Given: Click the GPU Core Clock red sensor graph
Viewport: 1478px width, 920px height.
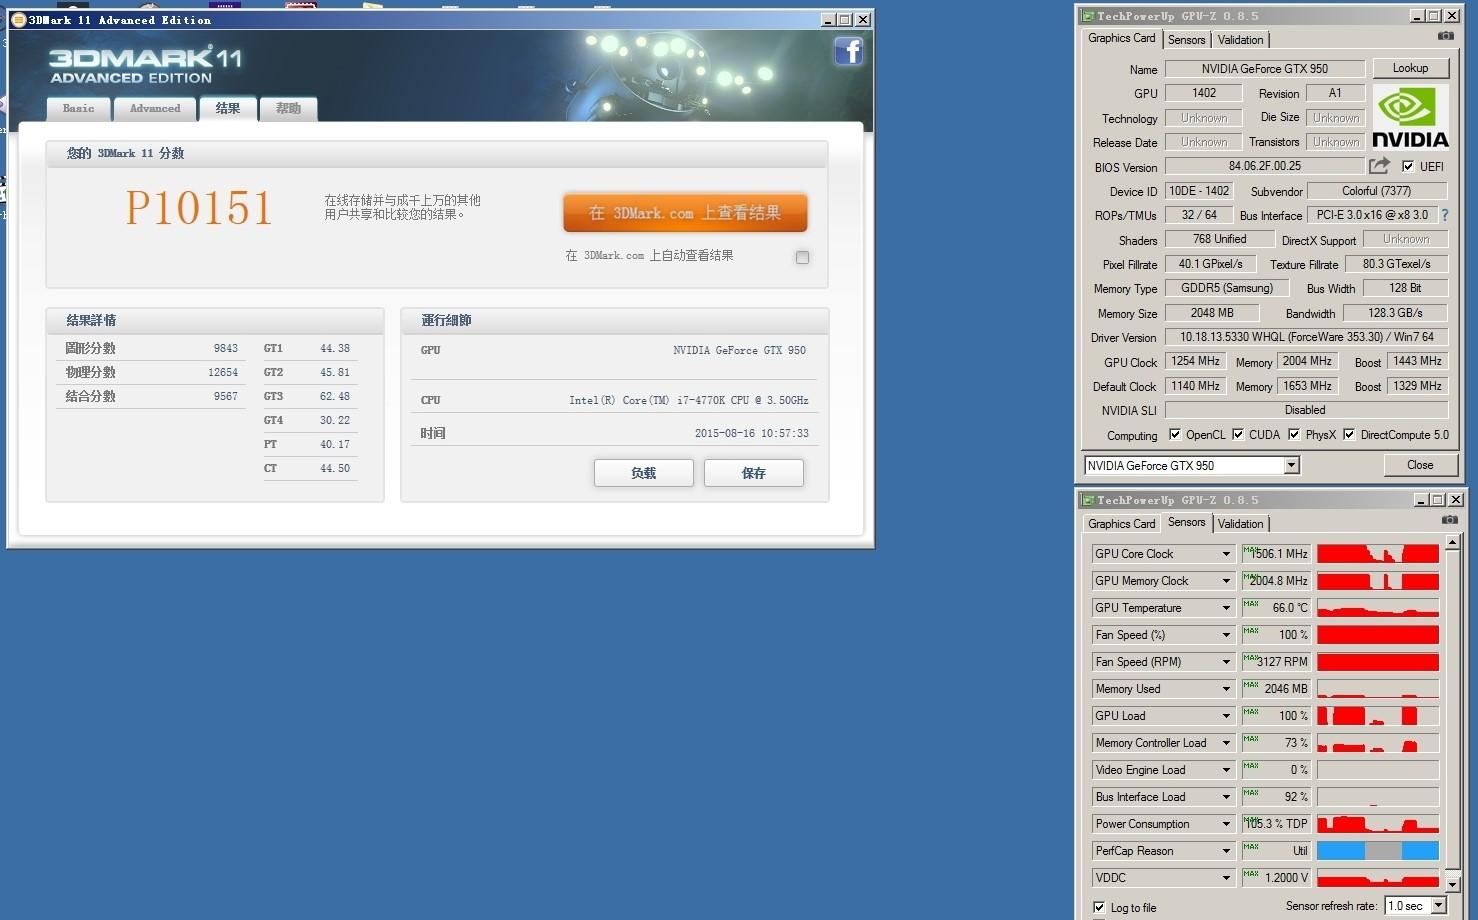Looking at the screenshot, I should [x=1378, y=554].
